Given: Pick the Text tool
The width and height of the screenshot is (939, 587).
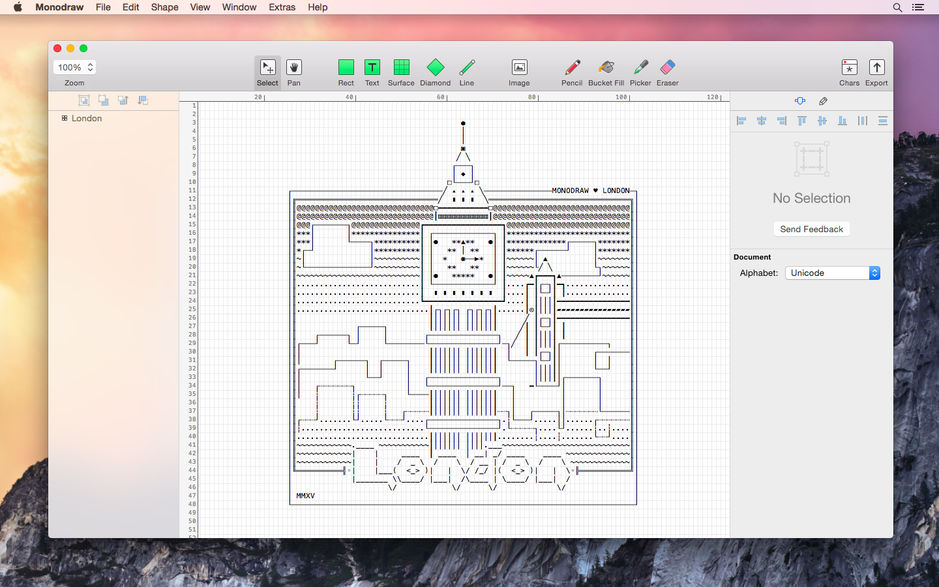Looking at the screenshot, I should click(x=372, y=72).
